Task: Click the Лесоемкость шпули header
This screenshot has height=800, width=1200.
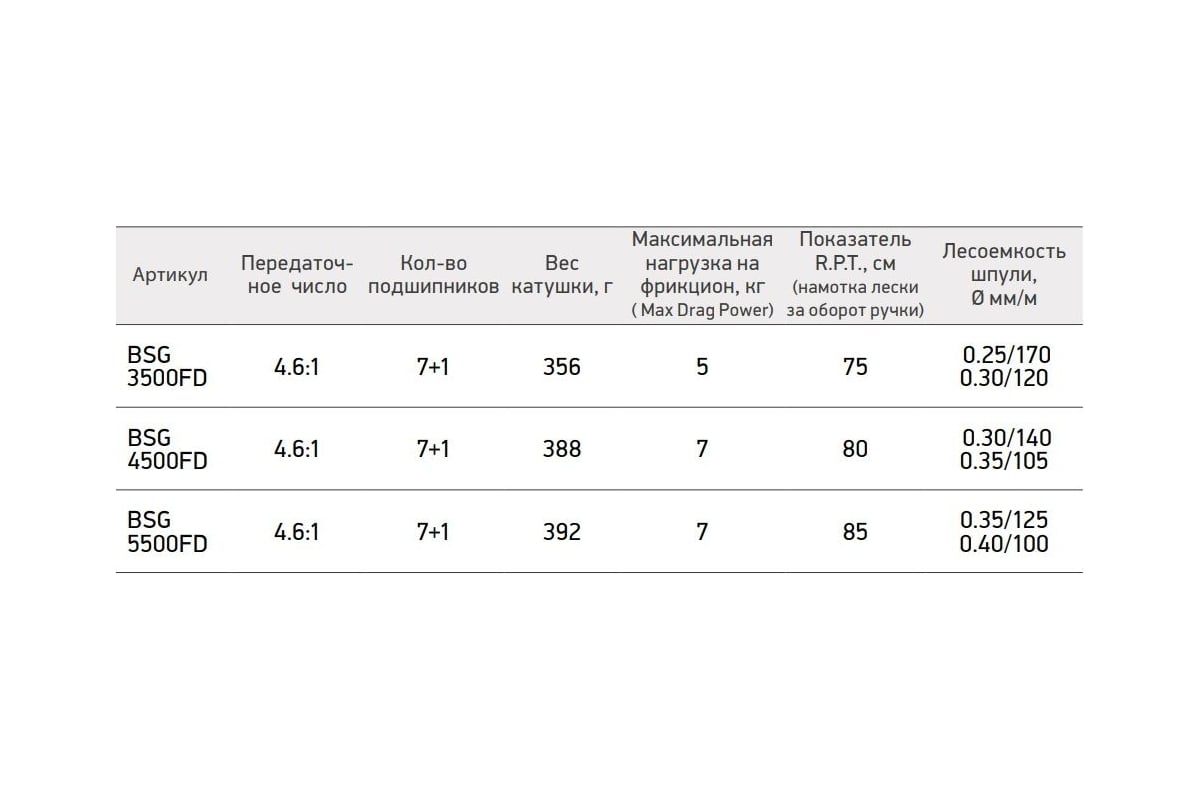Action: pyautogui.click(x=1004, y=275)
